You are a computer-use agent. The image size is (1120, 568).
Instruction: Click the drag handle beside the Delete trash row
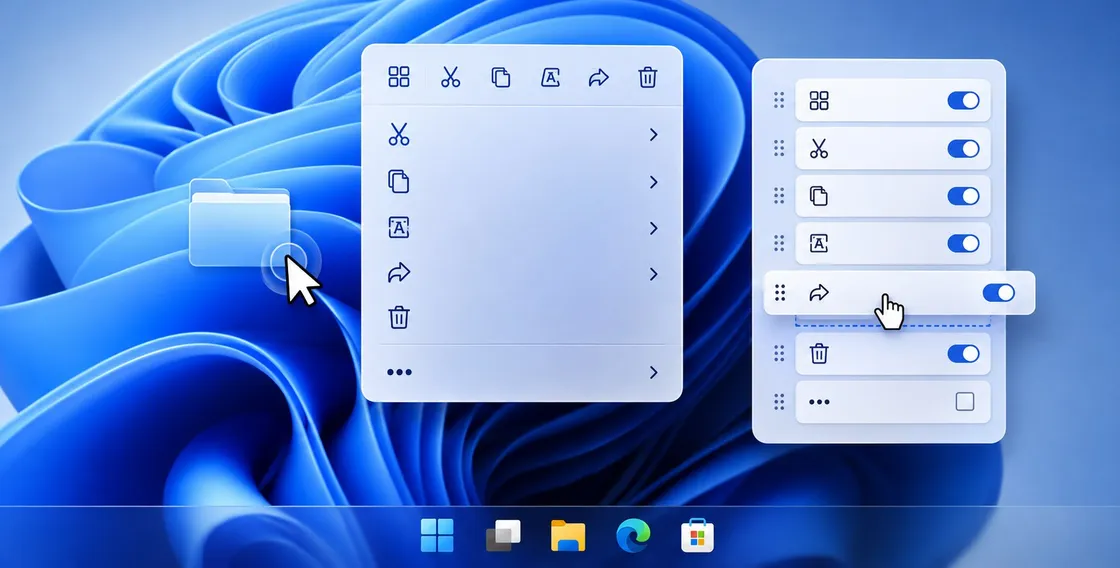(779, 353)
